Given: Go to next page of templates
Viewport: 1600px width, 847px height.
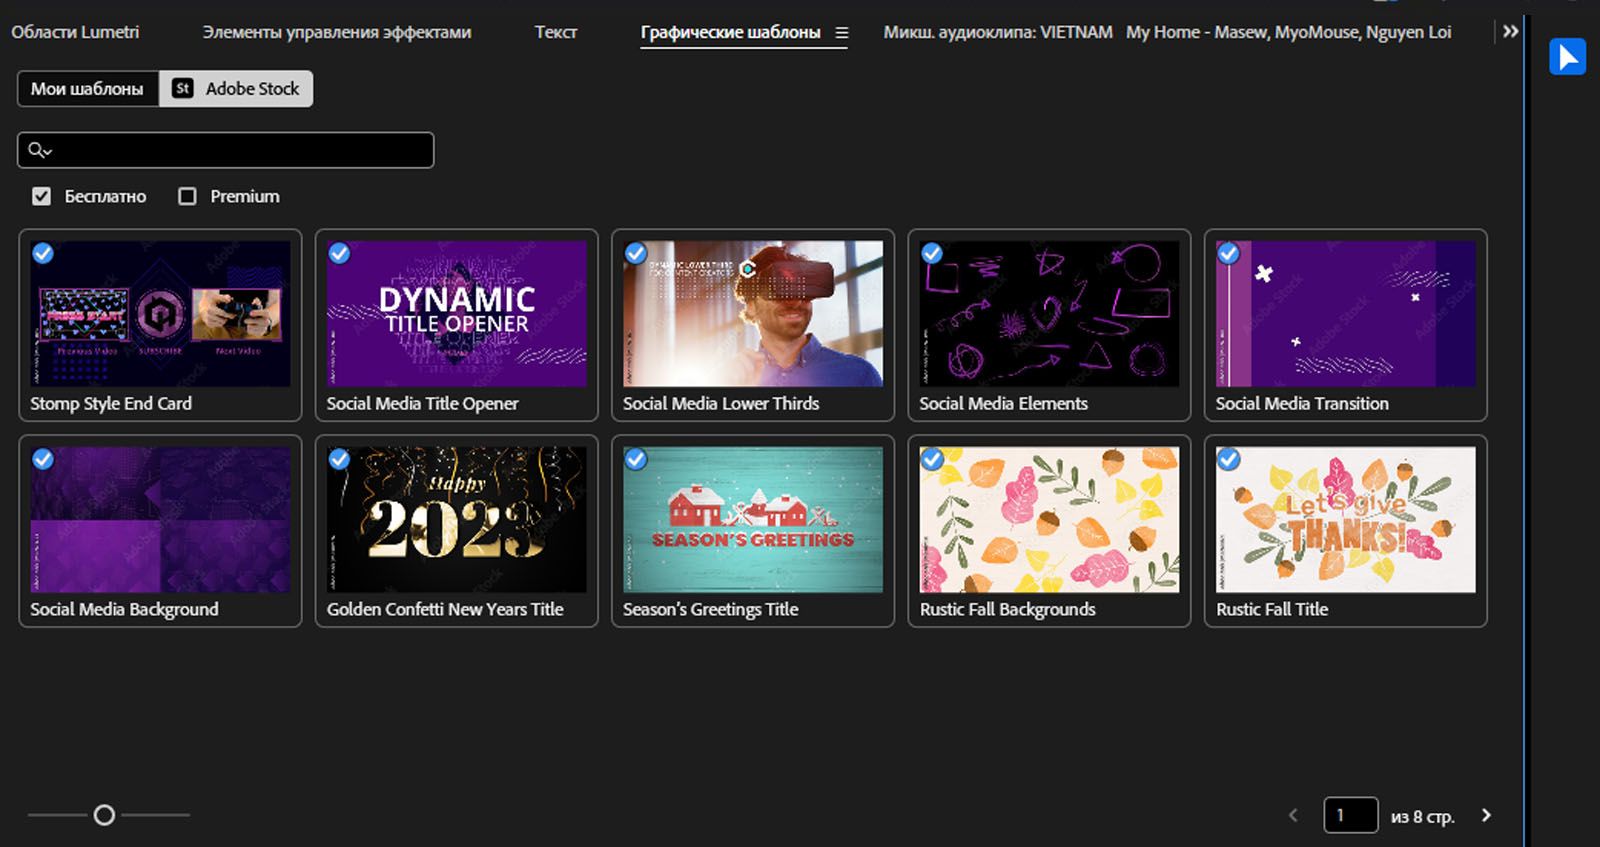Looking at the screenshot, I should (x=1486, y=815).
